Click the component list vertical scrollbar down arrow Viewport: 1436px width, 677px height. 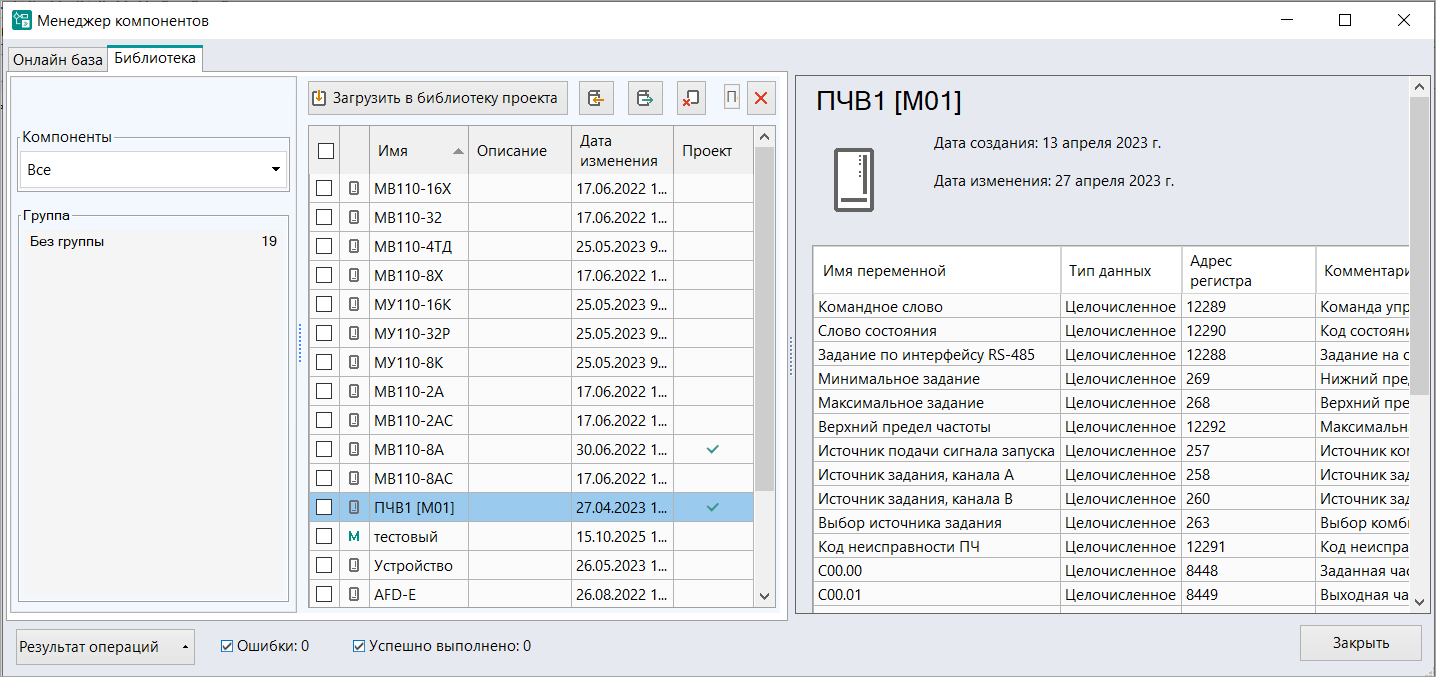765,596
